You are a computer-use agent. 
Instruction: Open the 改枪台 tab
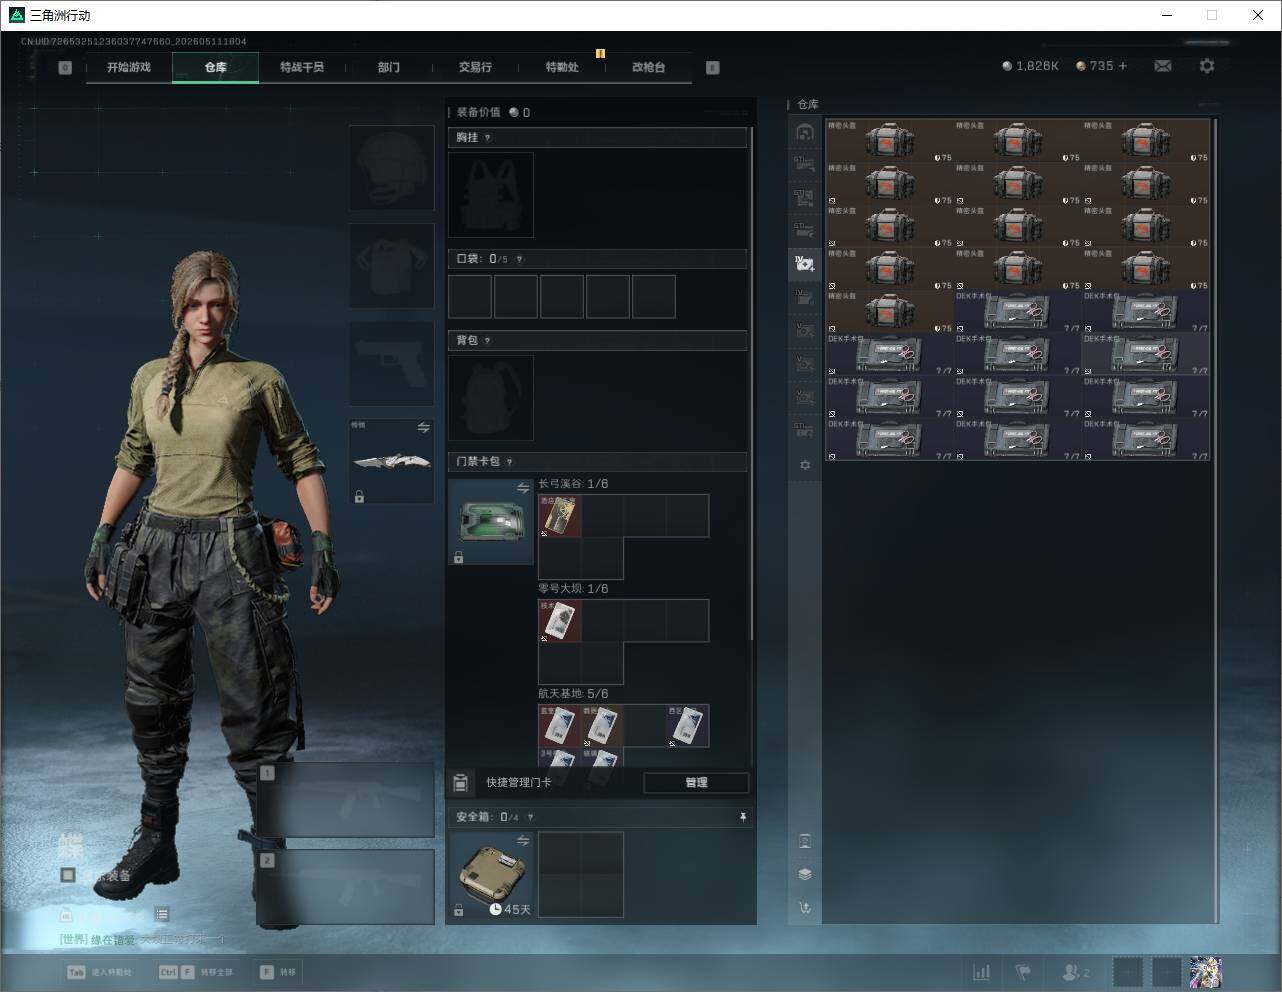pyautogui.click(x=648, y=67)
